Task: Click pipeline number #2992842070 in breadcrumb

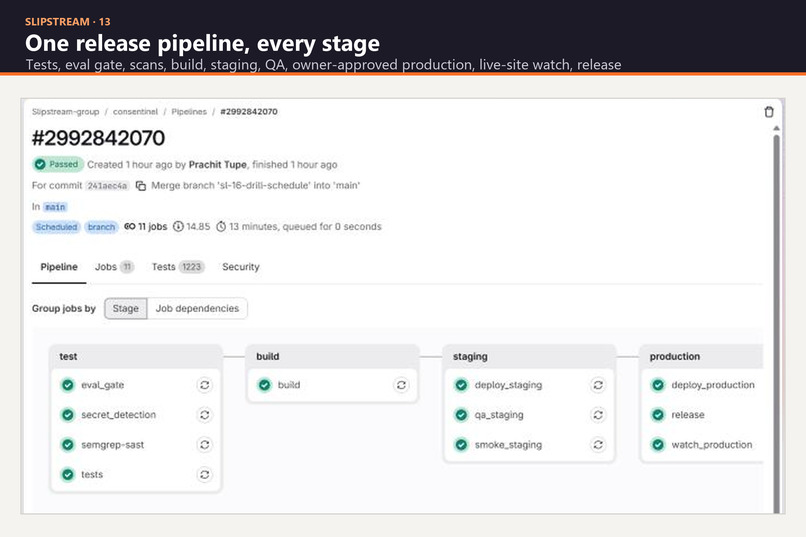Action: point(249,112)
